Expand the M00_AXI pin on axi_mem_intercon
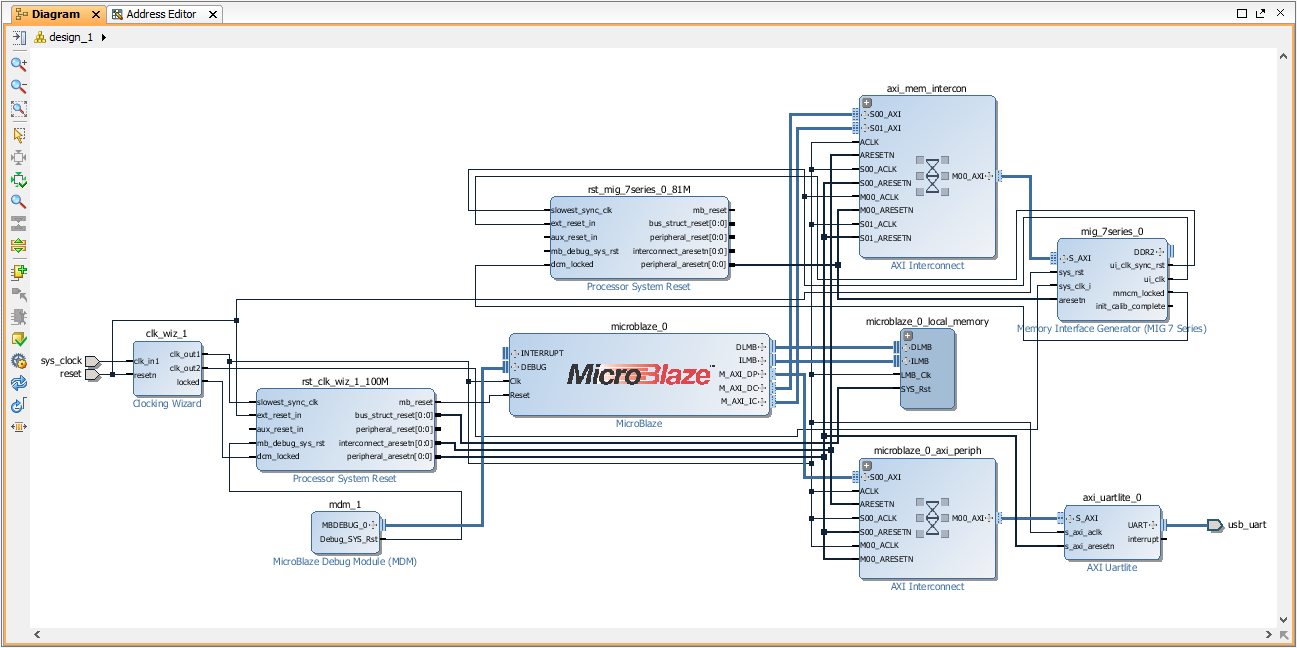Image resolution: width=1297 pixels, height=648 pixels. click(x=989, y=176)
